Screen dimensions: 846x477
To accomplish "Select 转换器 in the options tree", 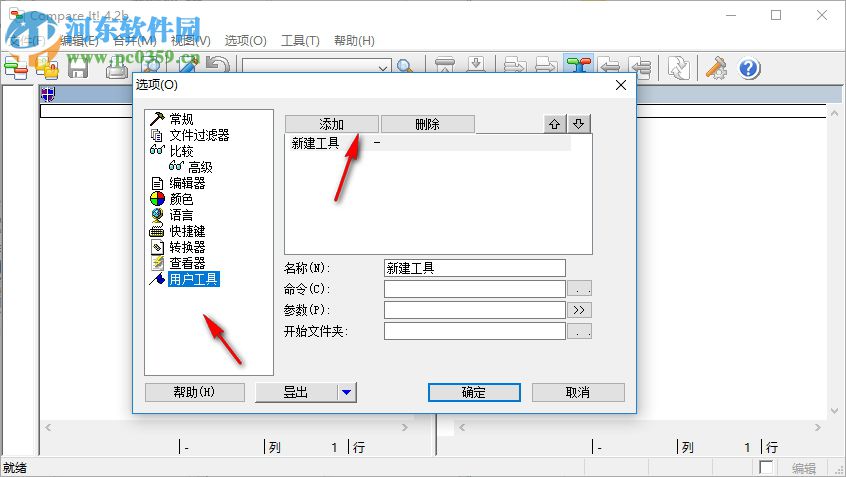I will pos(187,247).
